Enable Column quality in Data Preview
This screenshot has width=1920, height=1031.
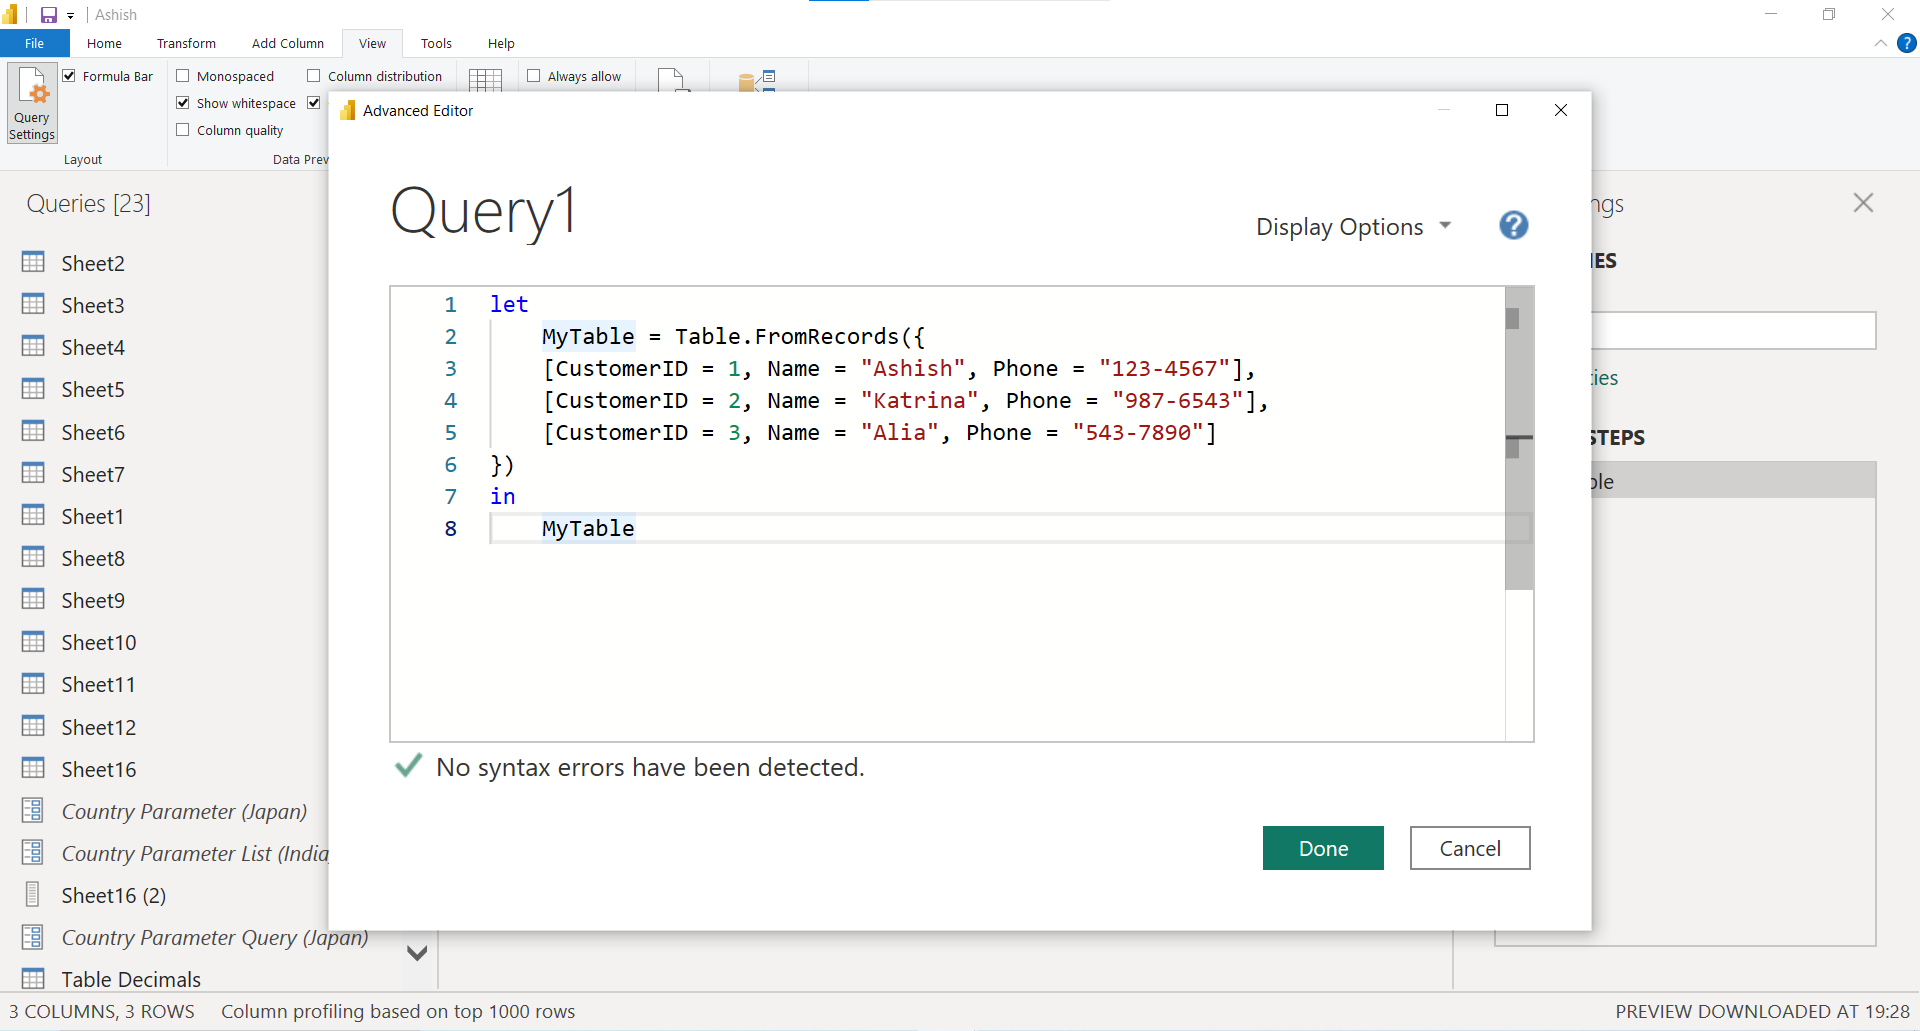[x=183, y=129]
